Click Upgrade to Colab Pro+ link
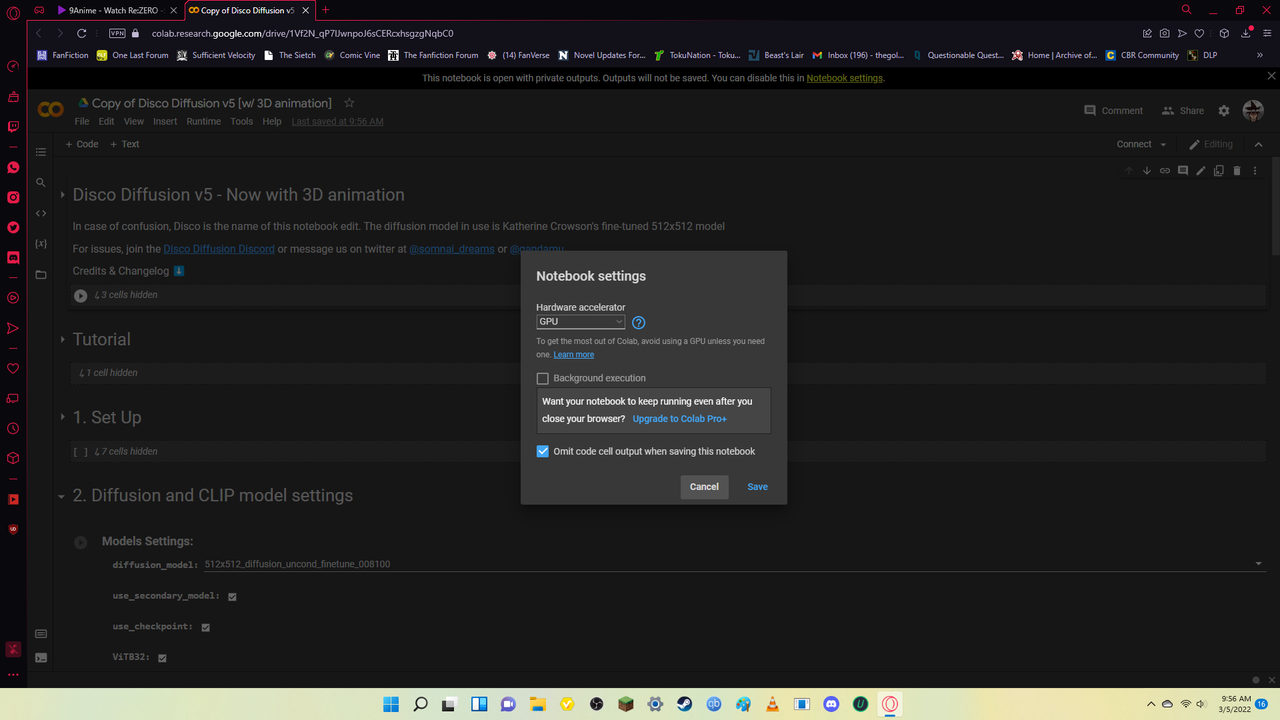Image resolution: width=1280 pixels, height=720 pixels. click(680, 419)
